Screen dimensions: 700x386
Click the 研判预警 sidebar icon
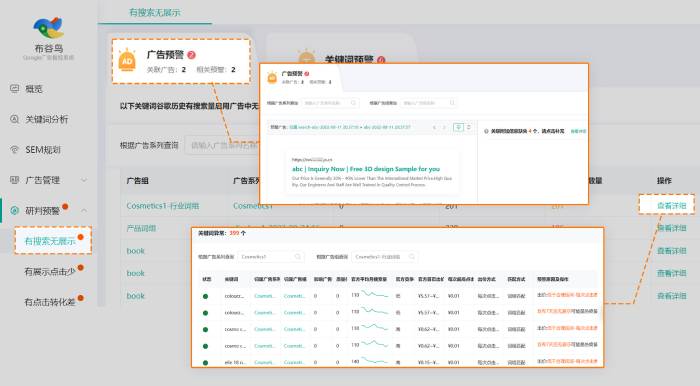click(15, 210)
